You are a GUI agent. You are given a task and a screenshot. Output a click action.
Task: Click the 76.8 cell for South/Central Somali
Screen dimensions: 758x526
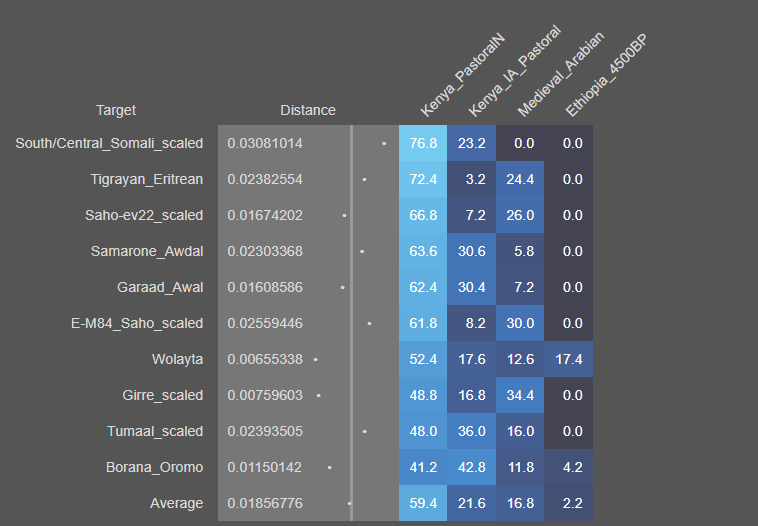pyautogui.click(x=423, y=143)
